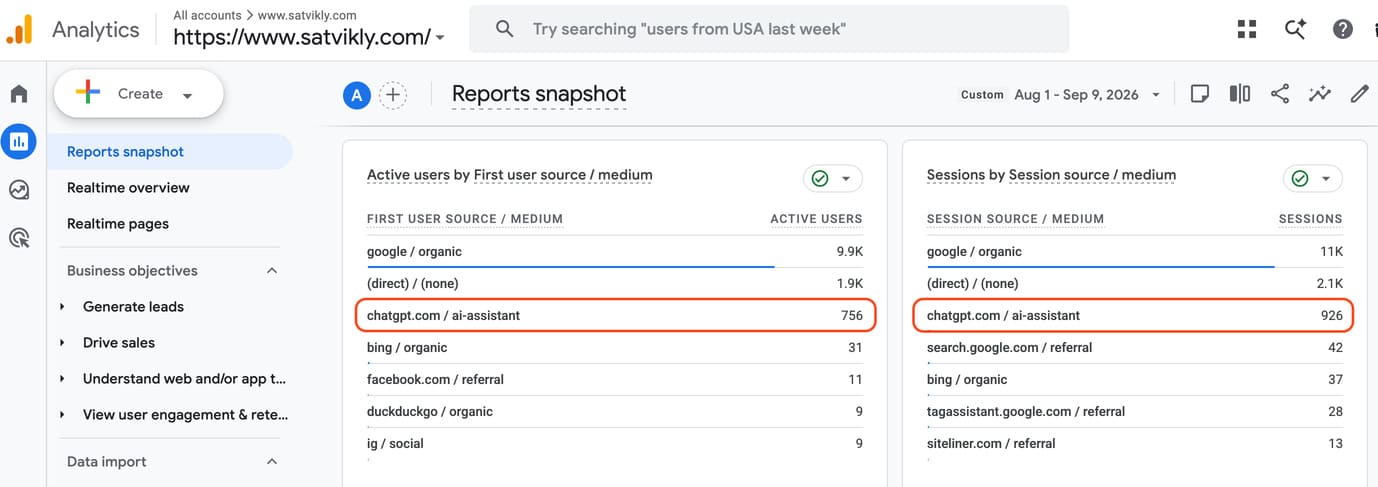The height and width of the screenshot is (487, 1378).
Task: Click the edit comparisons columns icon
Action: [x=1240, y=94]
